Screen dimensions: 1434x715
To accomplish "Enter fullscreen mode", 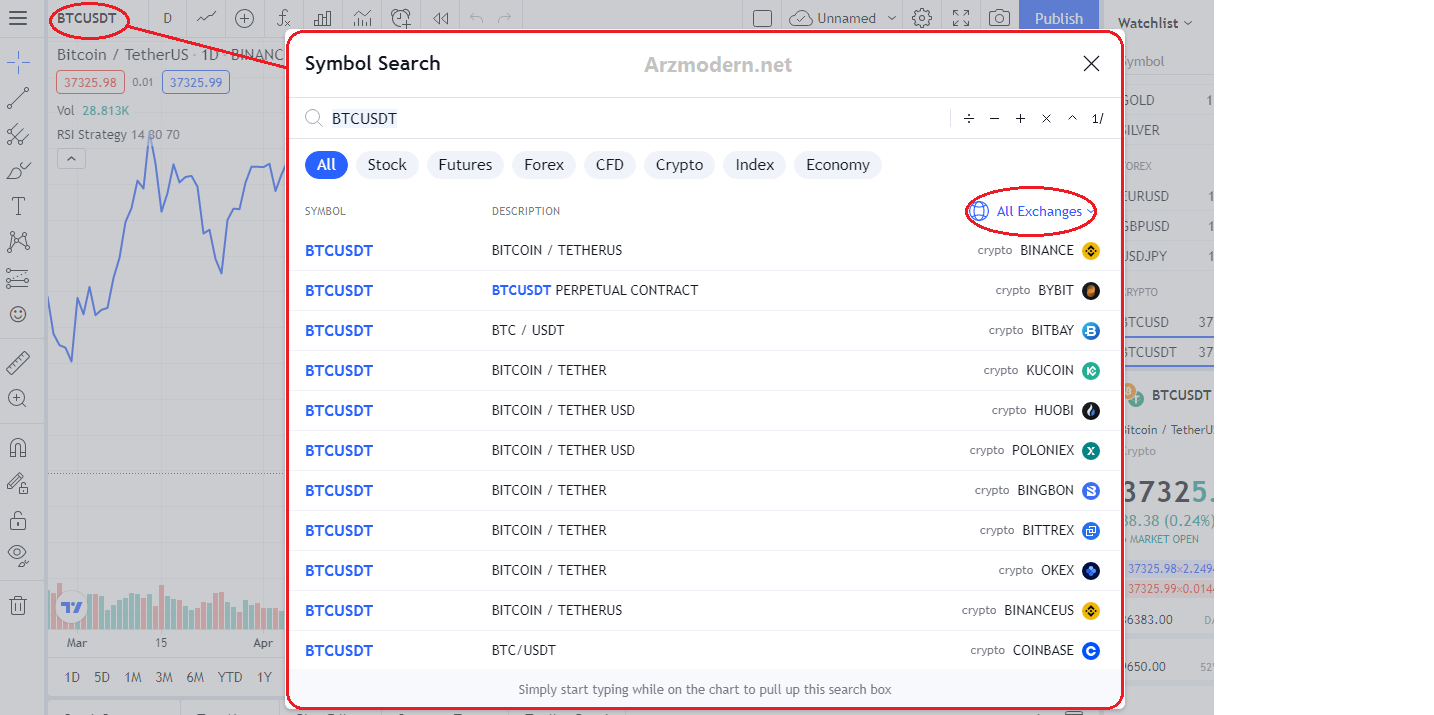I will click(961, 18).
